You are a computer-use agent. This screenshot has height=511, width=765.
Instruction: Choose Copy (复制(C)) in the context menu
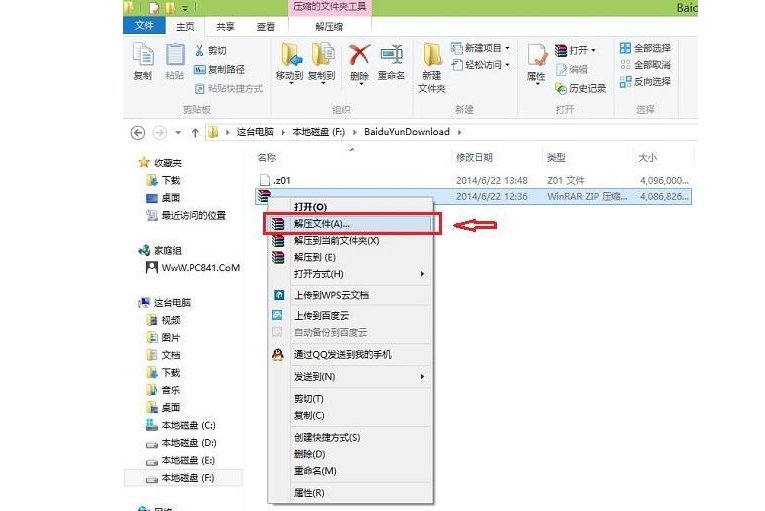click(x=349, y=415)
